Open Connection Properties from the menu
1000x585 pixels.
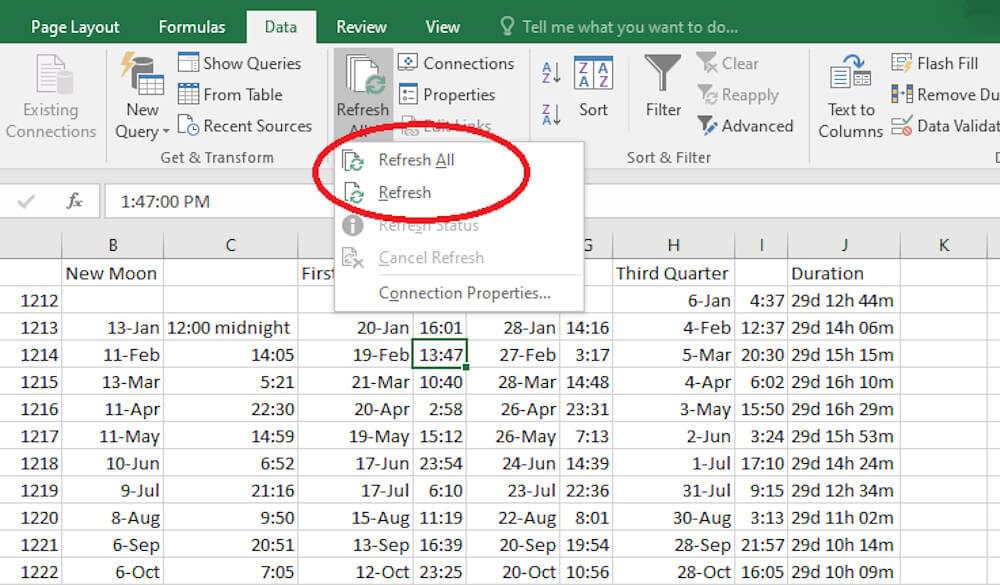pyautogui.click(x=464, y=293)
